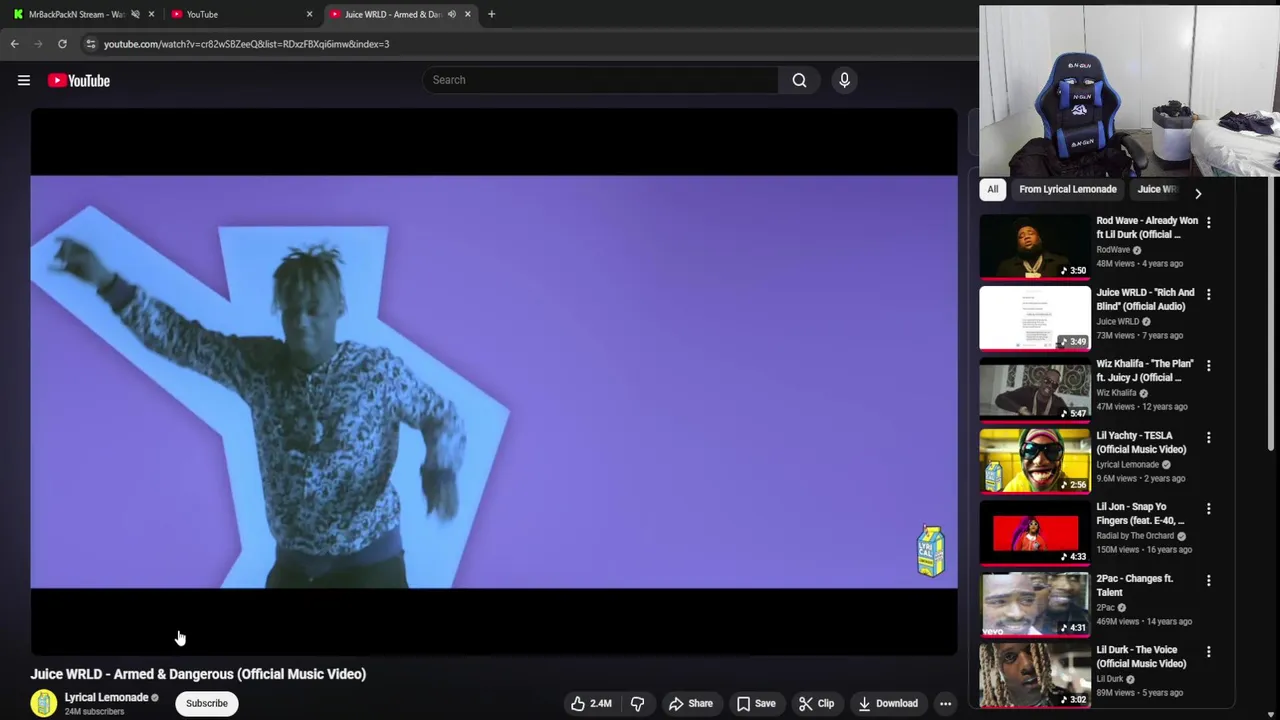Click Lil Jon Snap Yo Fingers title
Screen dimensions: 1280x720
[1140, 513]
